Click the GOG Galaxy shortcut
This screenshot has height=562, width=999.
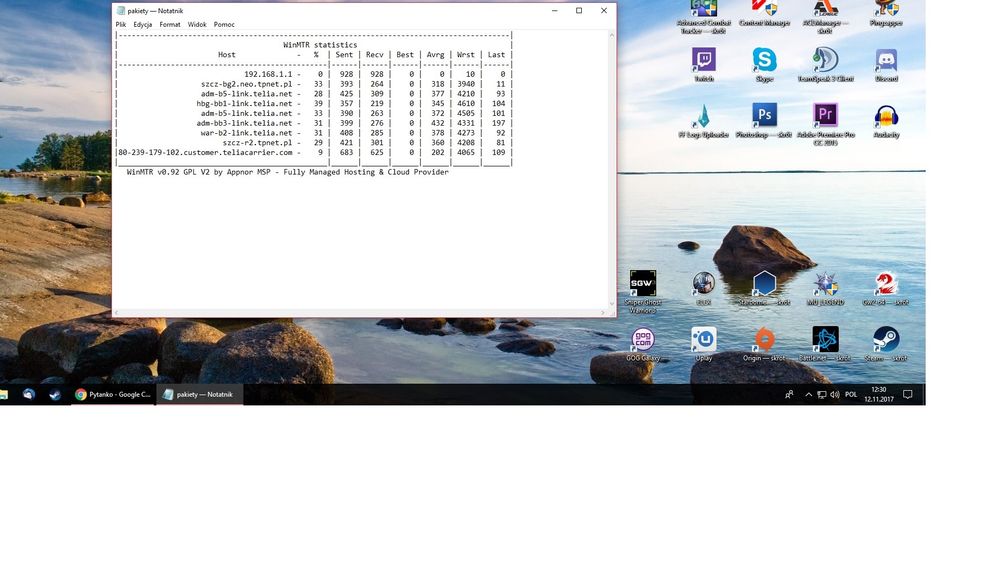click(642, 342)
